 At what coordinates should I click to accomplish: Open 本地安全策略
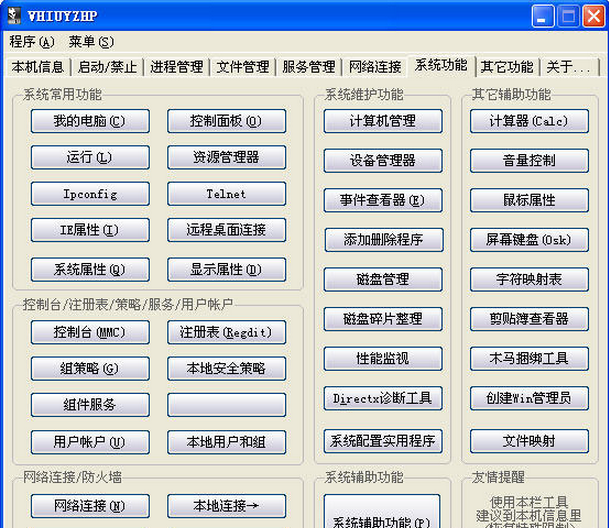click(226, 368)
